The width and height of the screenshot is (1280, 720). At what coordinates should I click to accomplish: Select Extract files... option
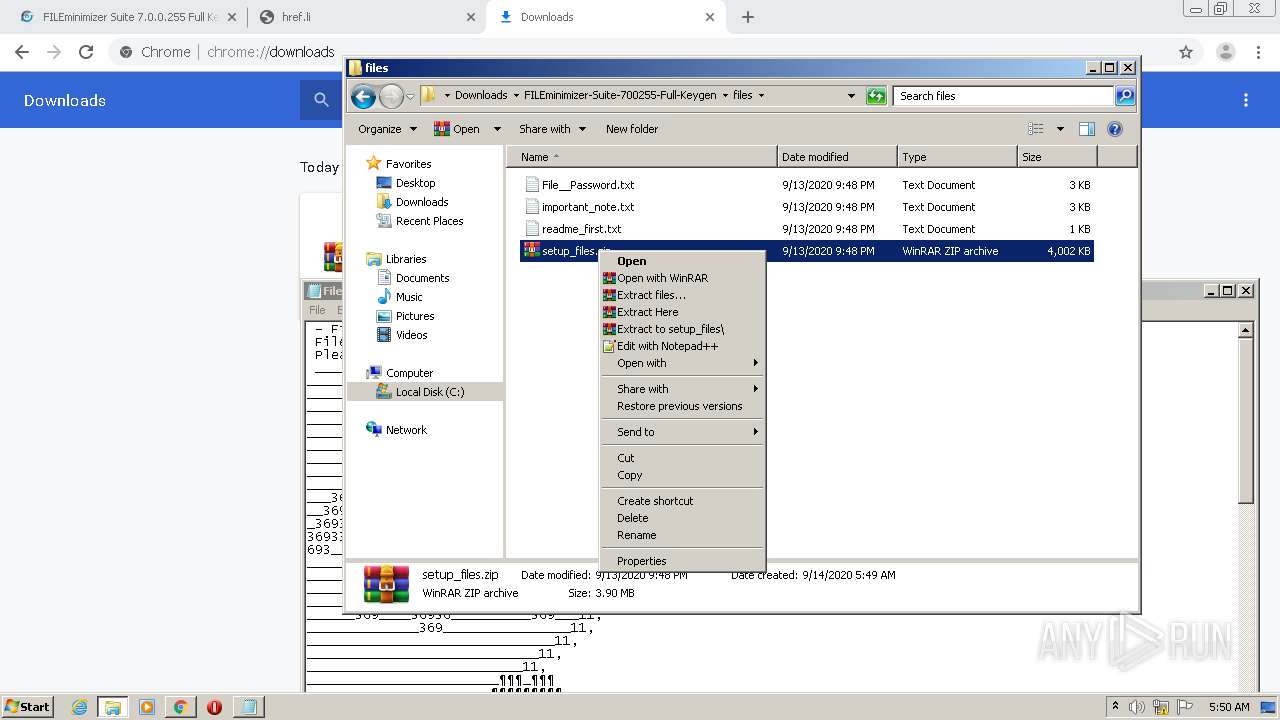(682, 295)
